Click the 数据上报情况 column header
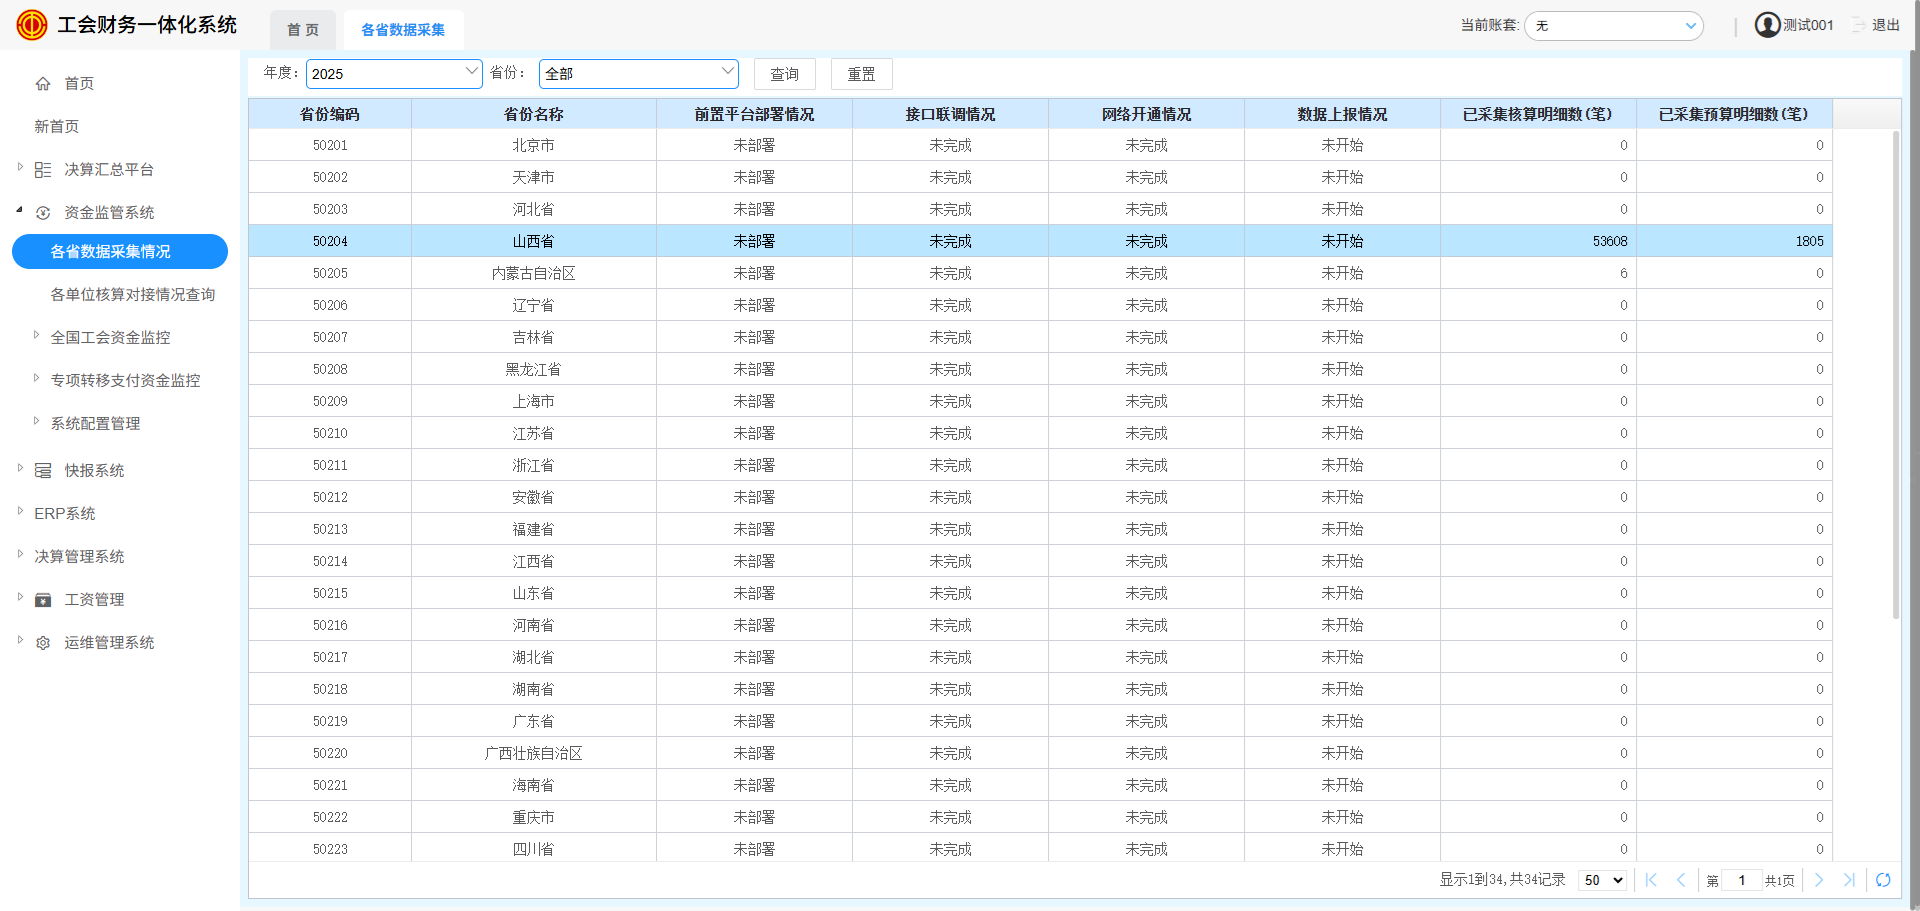 click(1343, 114)
